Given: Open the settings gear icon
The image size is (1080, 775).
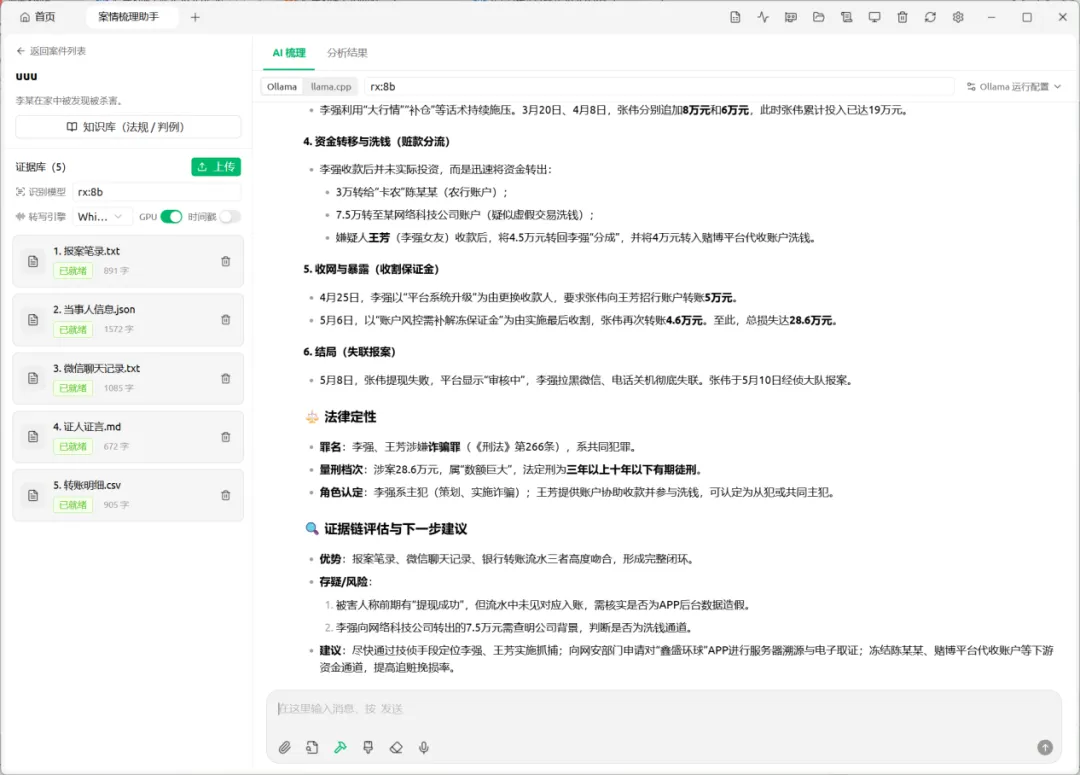Looking at the screenshot, I should 958,17.
